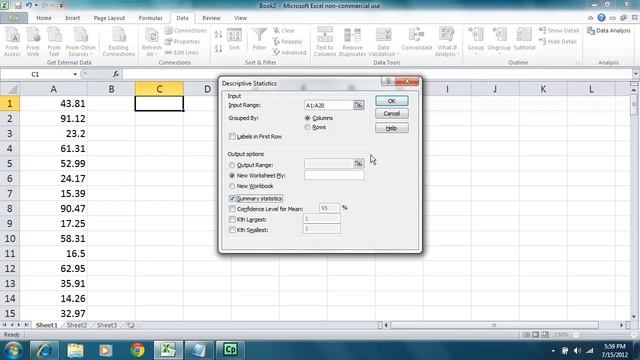Viewport: 640px width, 360px height.
Task: Enable Labels in First Row checkbox
Action: click(232, 136)
